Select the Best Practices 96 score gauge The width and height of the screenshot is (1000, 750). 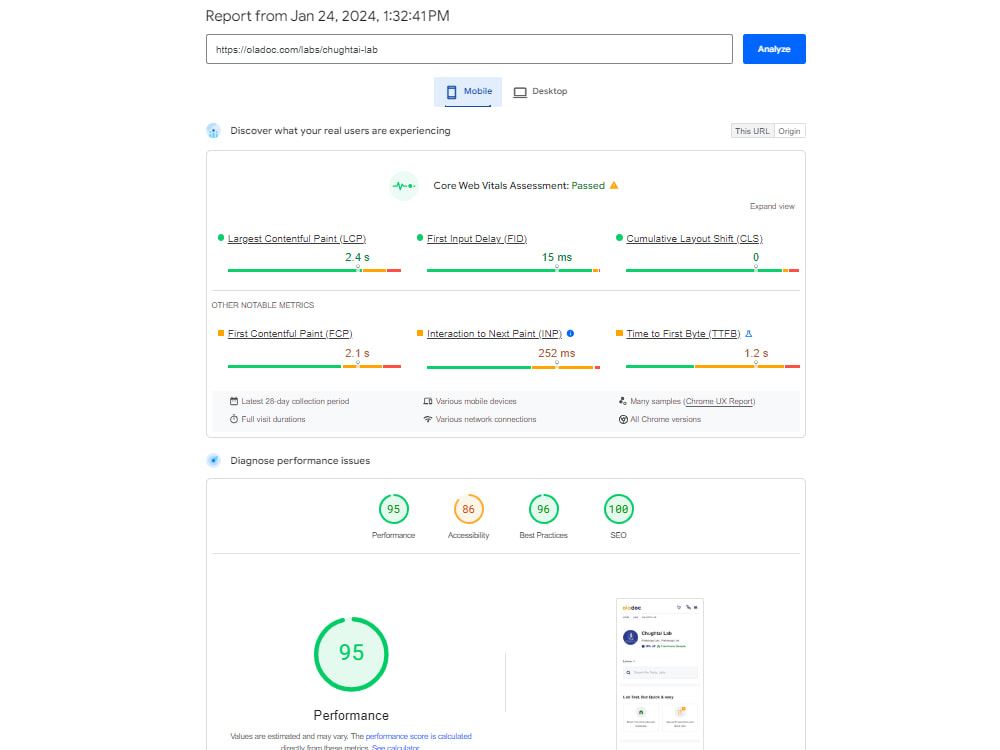pyautogui.click(x=543, y=509)
